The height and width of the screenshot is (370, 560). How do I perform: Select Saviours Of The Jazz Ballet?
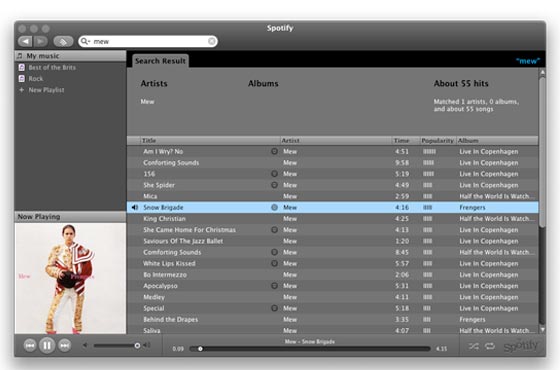tap(183, 241)
